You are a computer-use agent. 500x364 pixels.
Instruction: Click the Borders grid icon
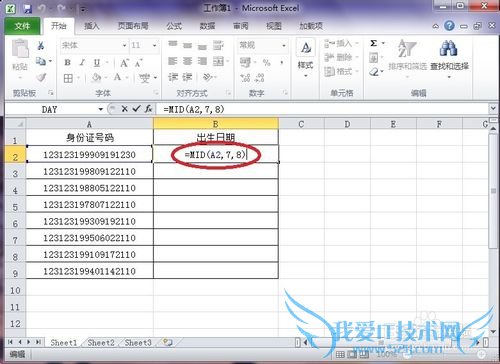(x=68, y=78)
